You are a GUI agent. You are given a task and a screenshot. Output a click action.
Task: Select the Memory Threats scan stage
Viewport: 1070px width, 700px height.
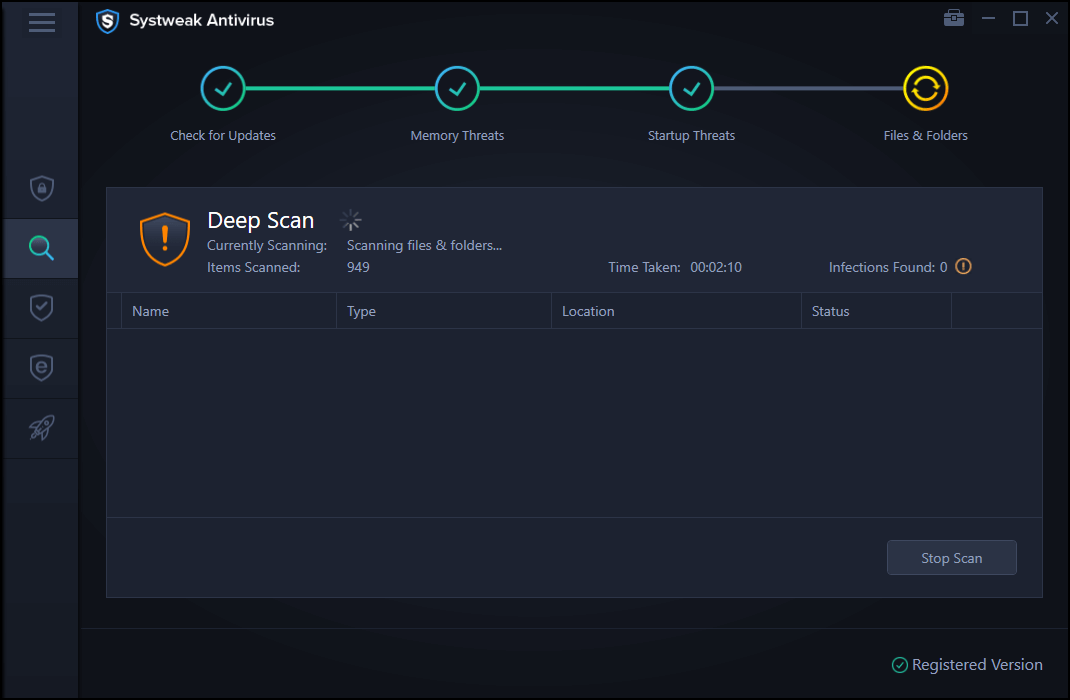[457, 88]
